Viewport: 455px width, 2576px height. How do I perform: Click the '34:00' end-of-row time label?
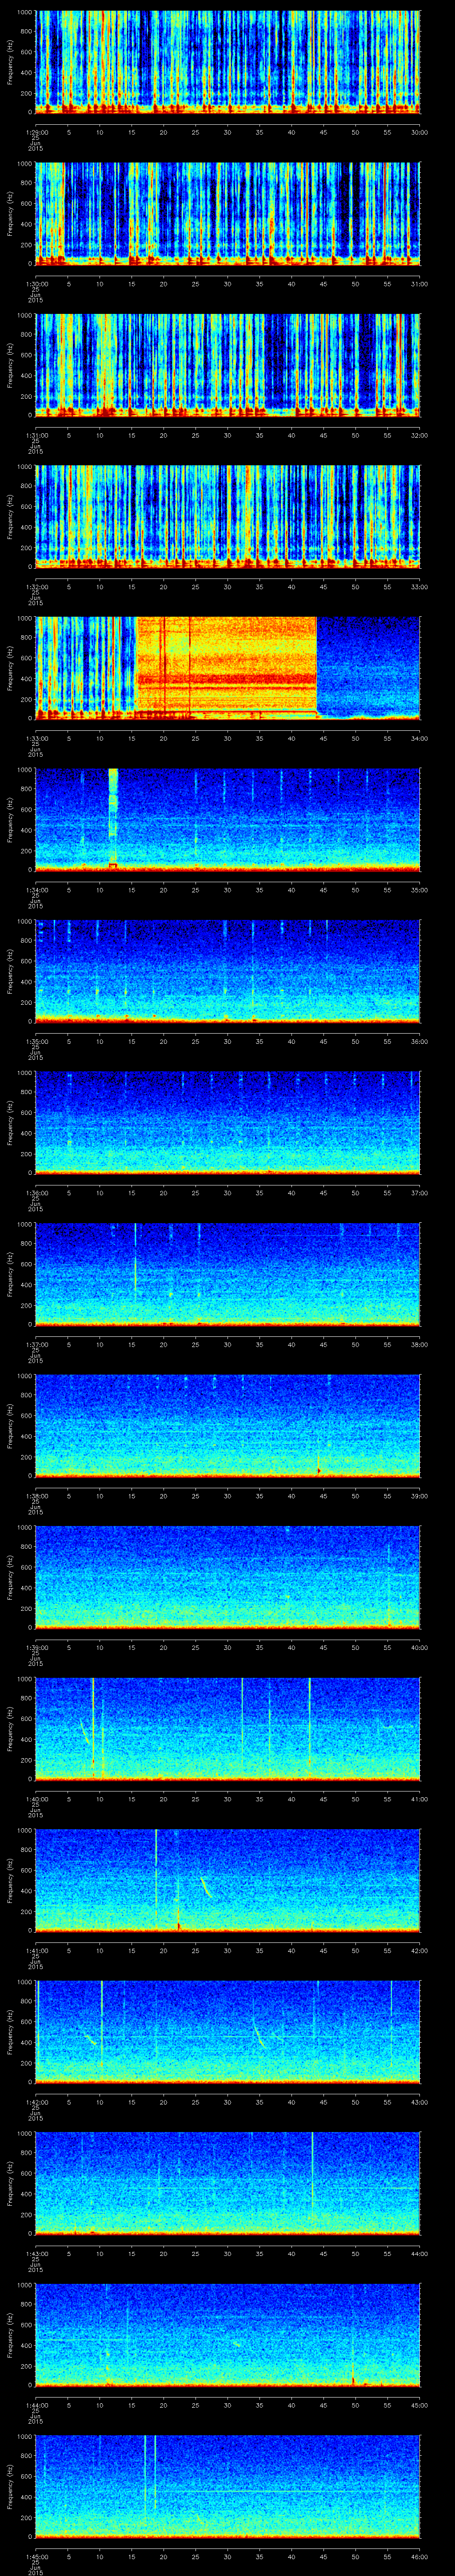pos(419,738)
